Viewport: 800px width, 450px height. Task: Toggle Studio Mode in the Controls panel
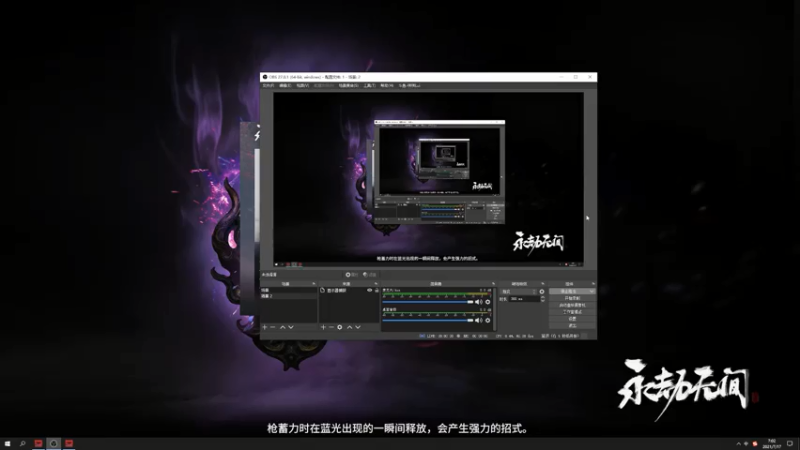click(x=572, y=312)
